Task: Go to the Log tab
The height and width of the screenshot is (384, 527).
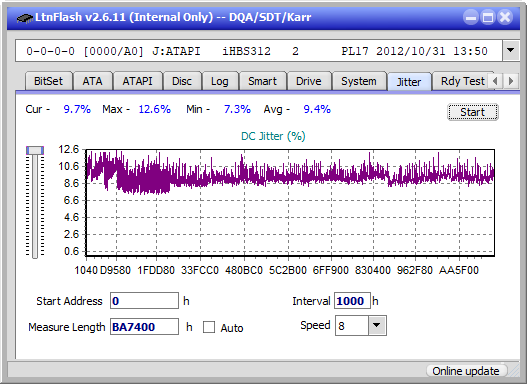Action: pos(219,81)
